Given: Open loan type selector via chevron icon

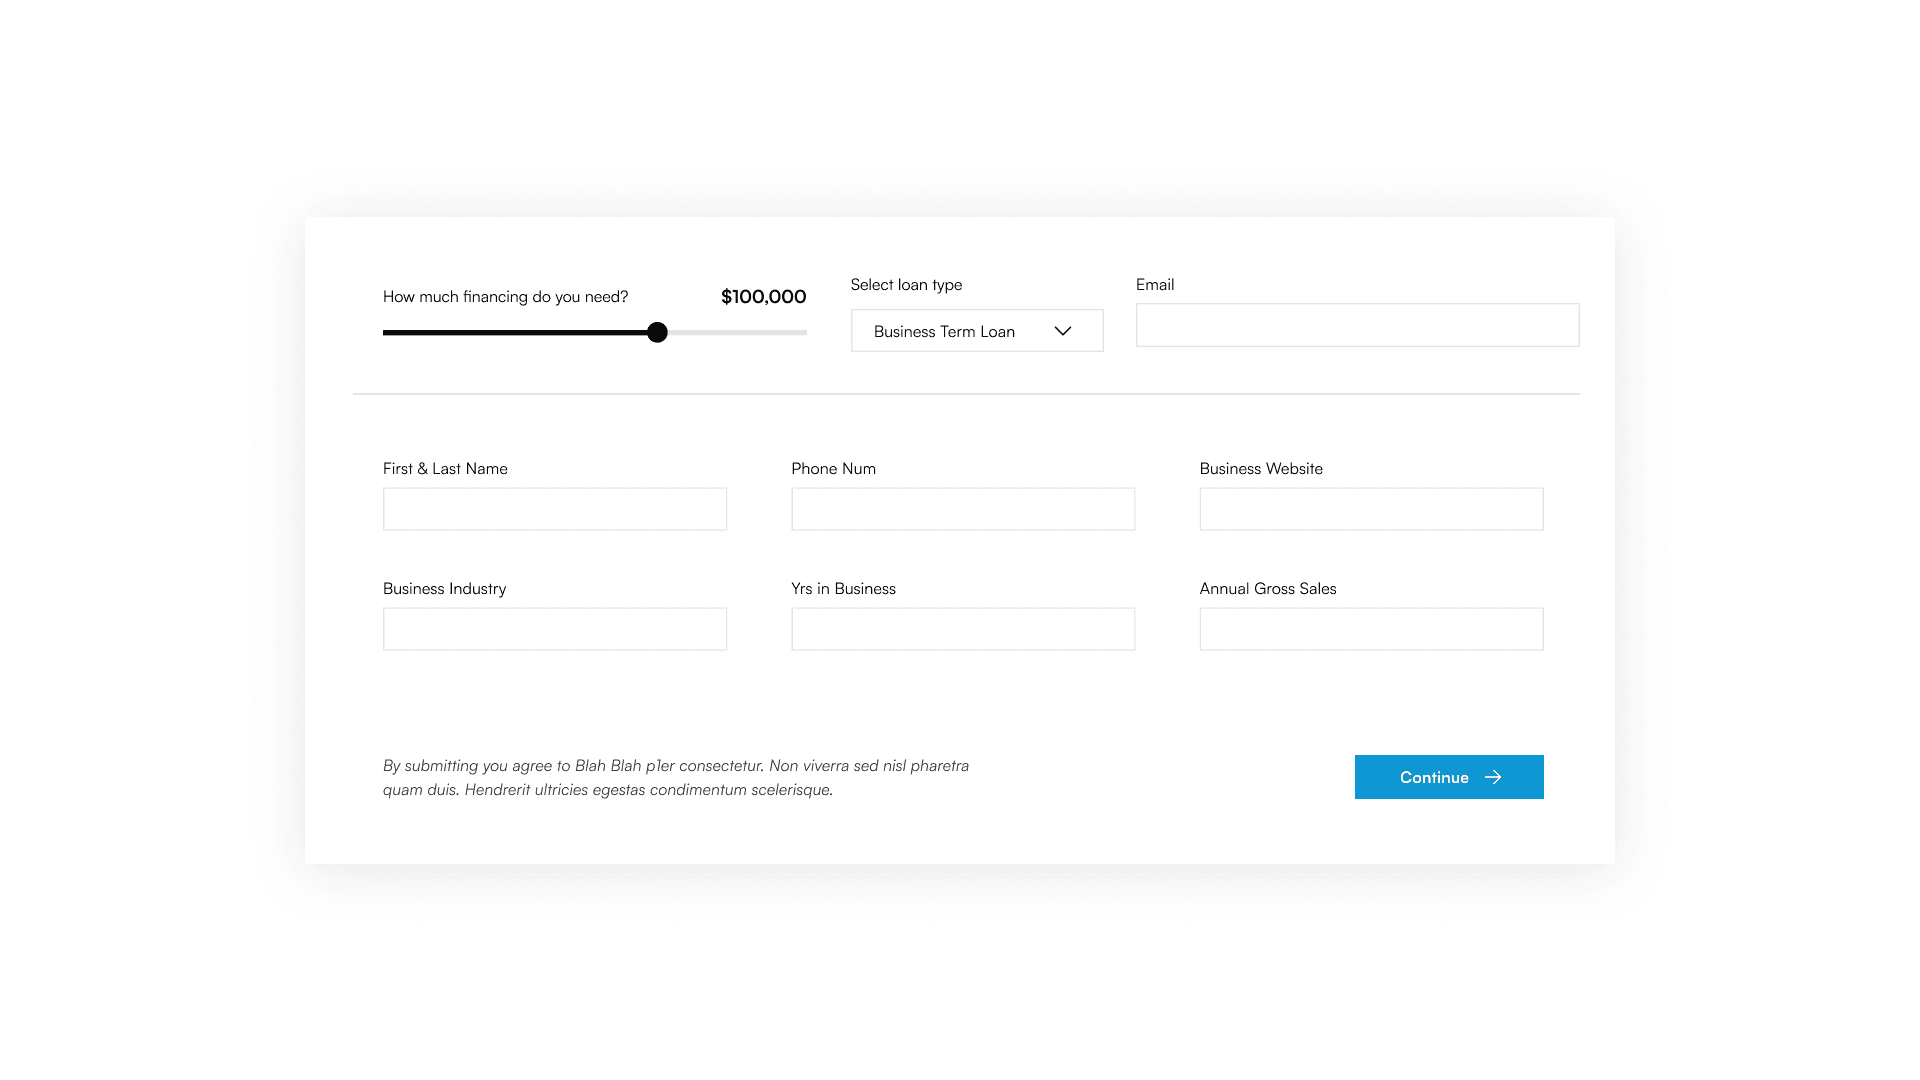Looking at the screenshot, I should (1063, 330).
